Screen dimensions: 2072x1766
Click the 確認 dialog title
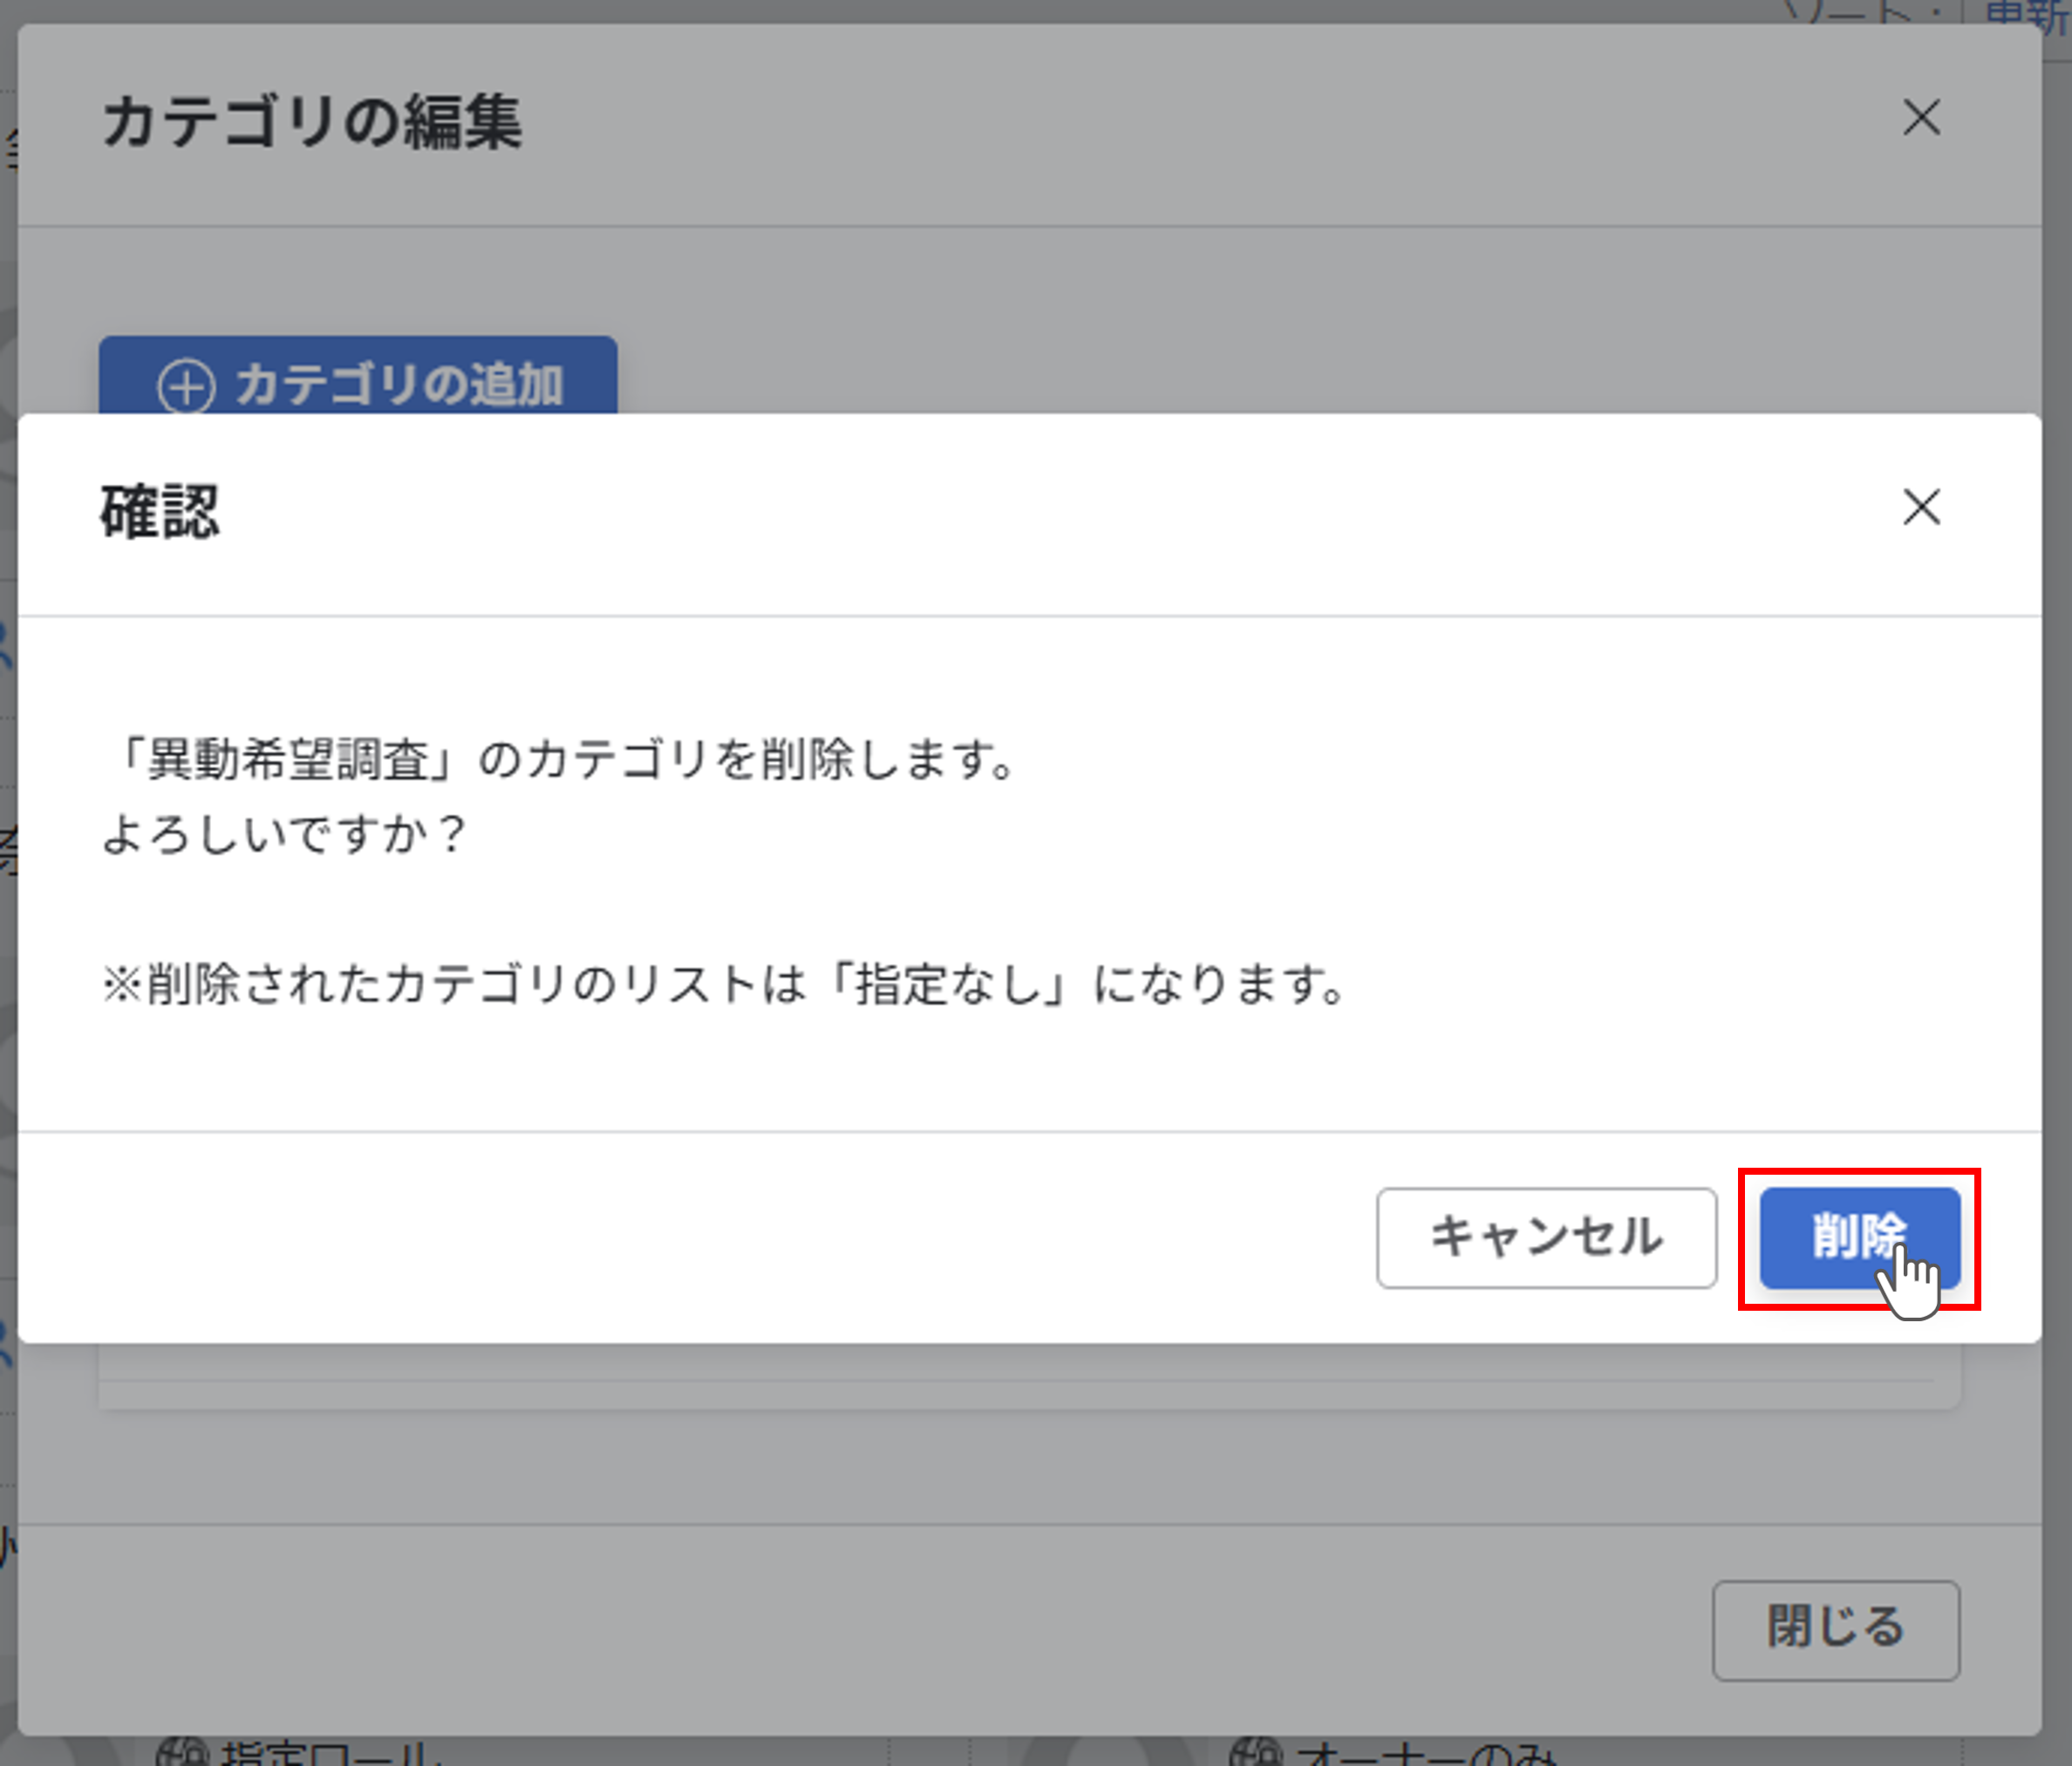[x=160, y=512]
